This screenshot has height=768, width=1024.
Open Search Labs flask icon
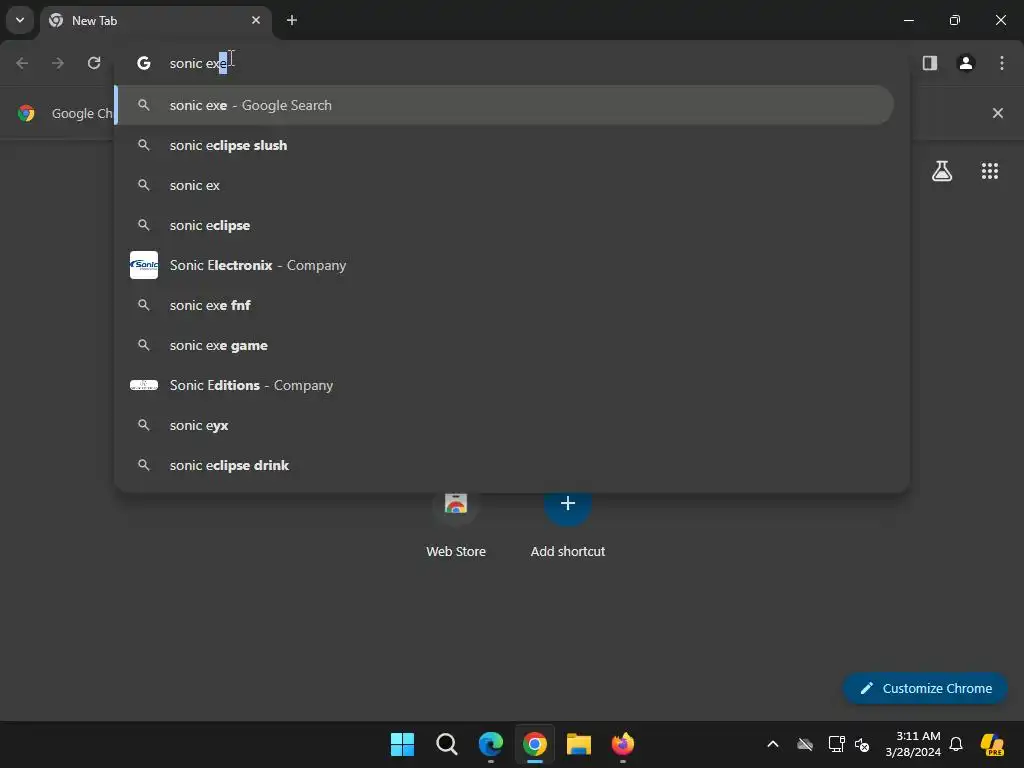click(942, 171)
